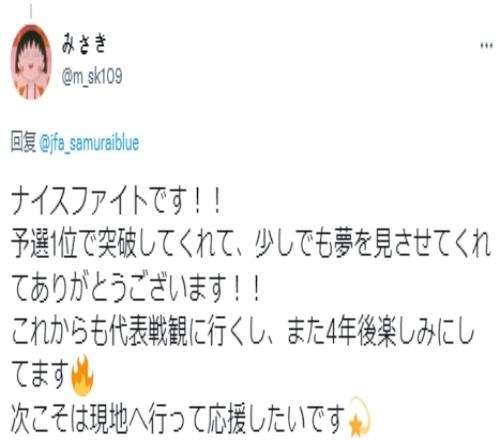Click the thread connector line above avatar
This screenshot has height=440, width=500.
coord(31,11)
